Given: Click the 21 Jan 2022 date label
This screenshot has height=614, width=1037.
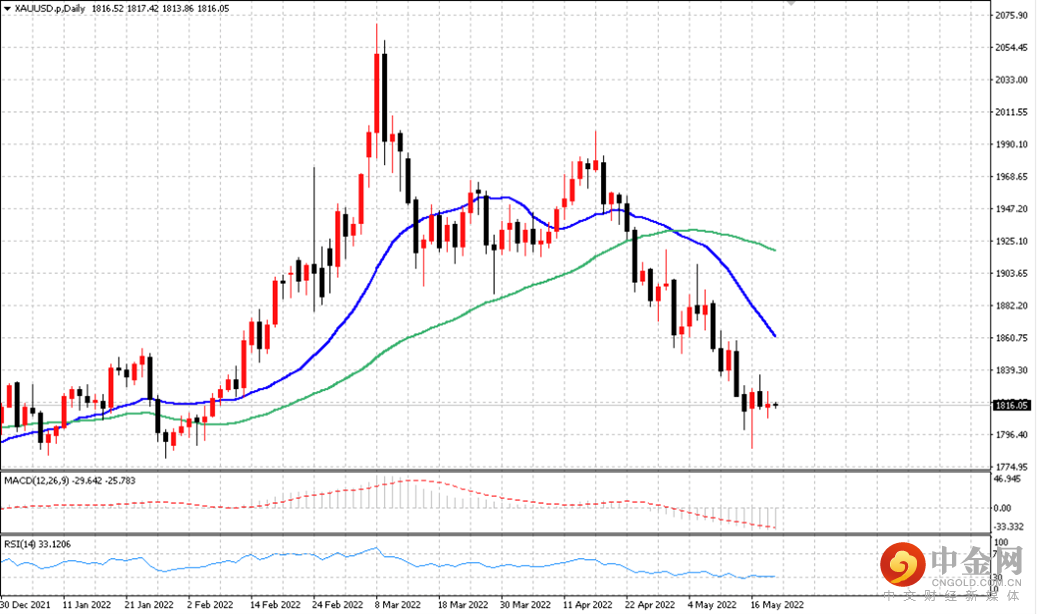Looking at the screenshot, I should pos(149,605).
